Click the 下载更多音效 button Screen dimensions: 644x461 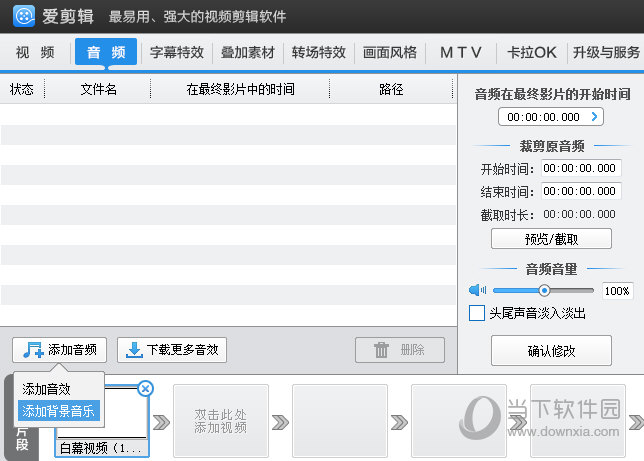(x=172, y=350)
